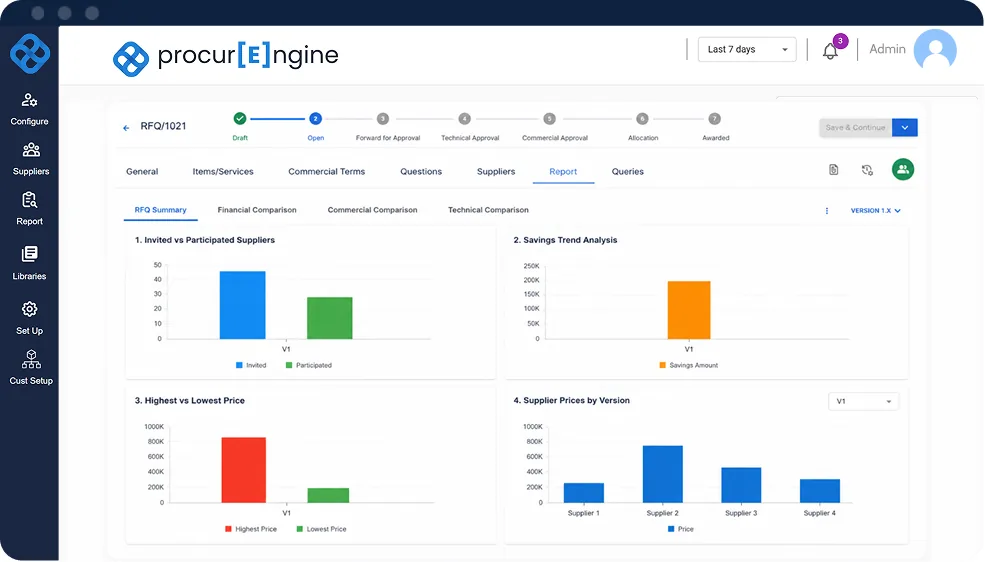The height and width of the screenshot is (562, 985).
Task: Click heading '2. Savings Trend Analysis'
Action: [565, 240]
